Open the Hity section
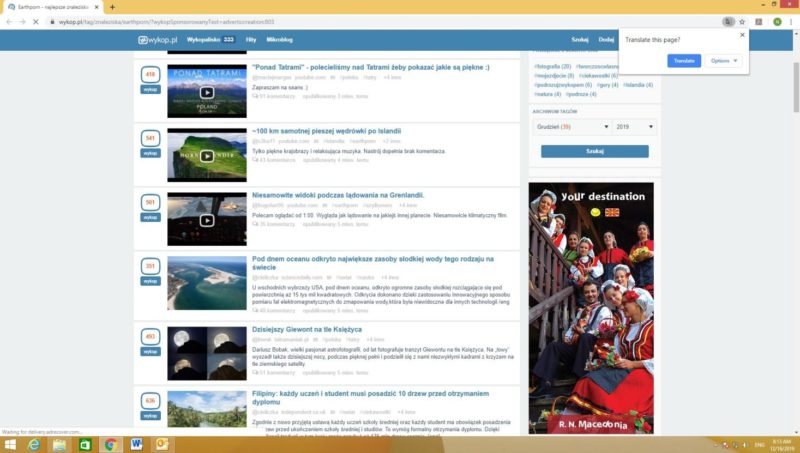The height and width of the screenshot is (453, 800). tap(251, 40)
